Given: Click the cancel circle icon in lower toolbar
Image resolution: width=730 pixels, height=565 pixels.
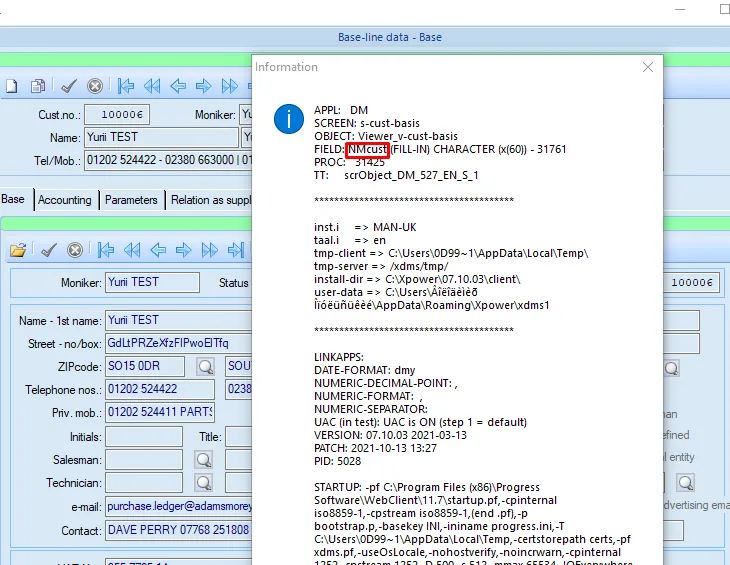Looking at the screenshot, I should pos(75,250).
